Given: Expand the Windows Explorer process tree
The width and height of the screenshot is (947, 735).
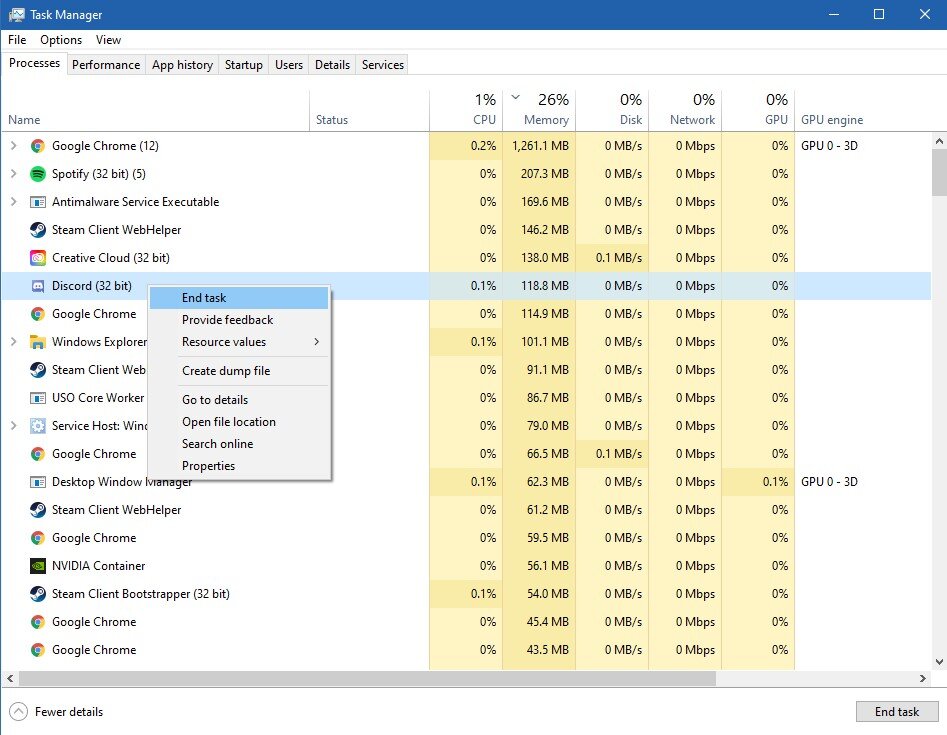Looking at the screenshot, I should (x=13, y=342).
